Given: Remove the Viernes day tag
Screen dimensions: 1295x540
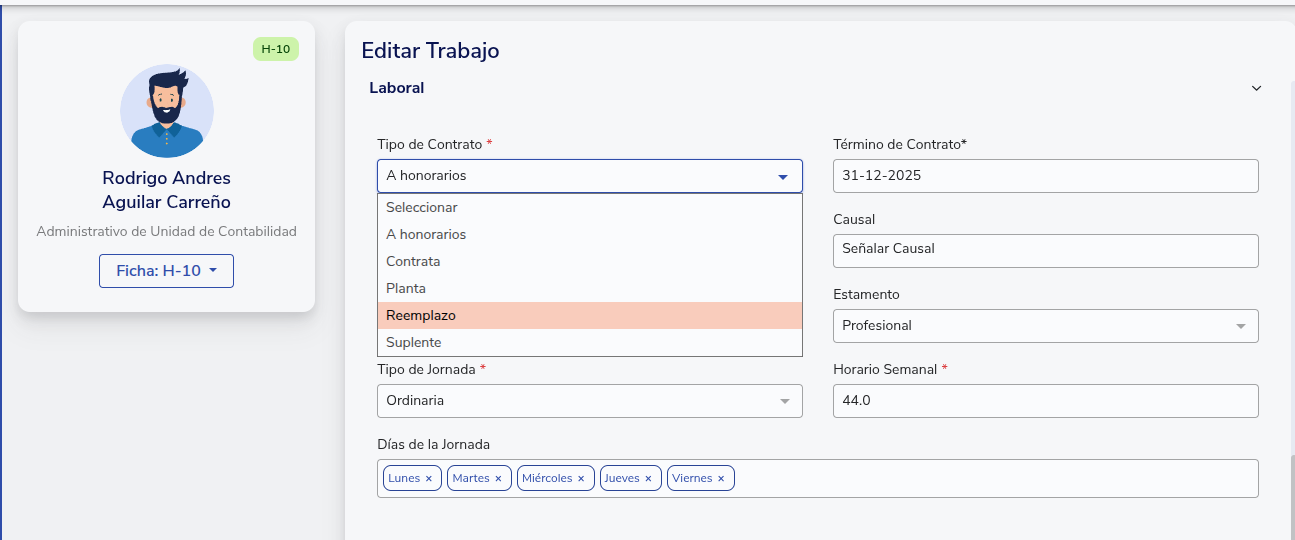Looking at the screenshot, I should (721, 479).
